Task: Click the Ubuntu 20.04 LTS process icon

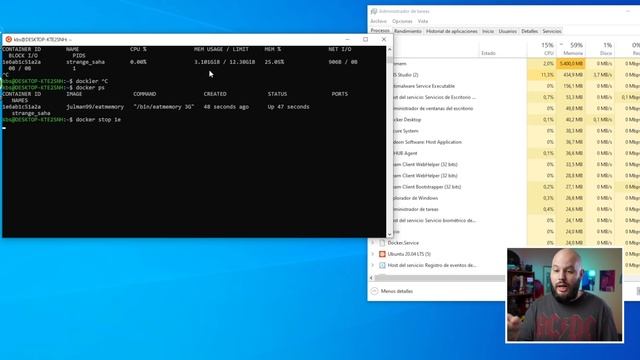Action: tap(382, 254)
